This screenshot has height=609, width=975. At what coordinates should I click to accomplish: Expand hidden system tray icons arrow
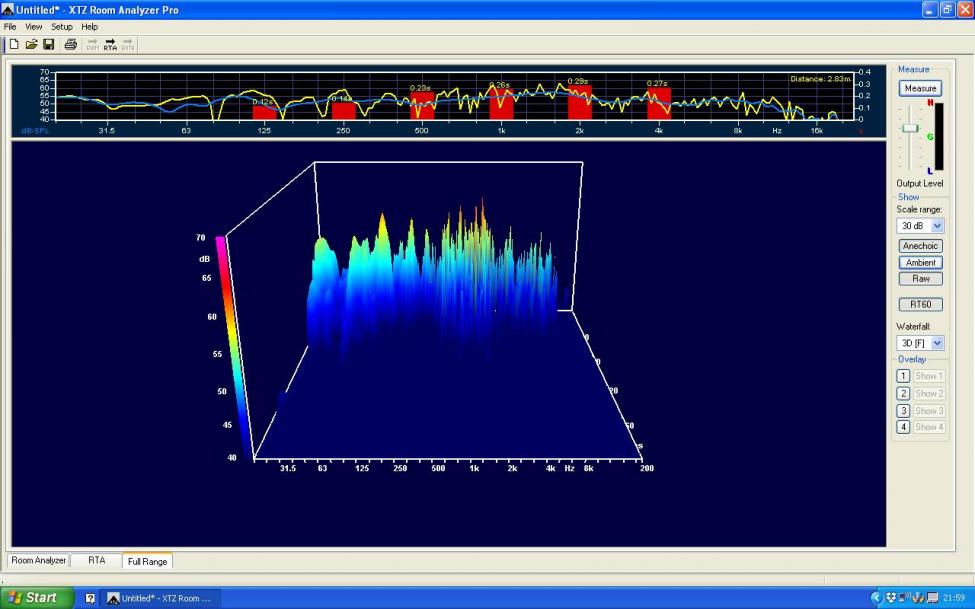tap(877, 598)
